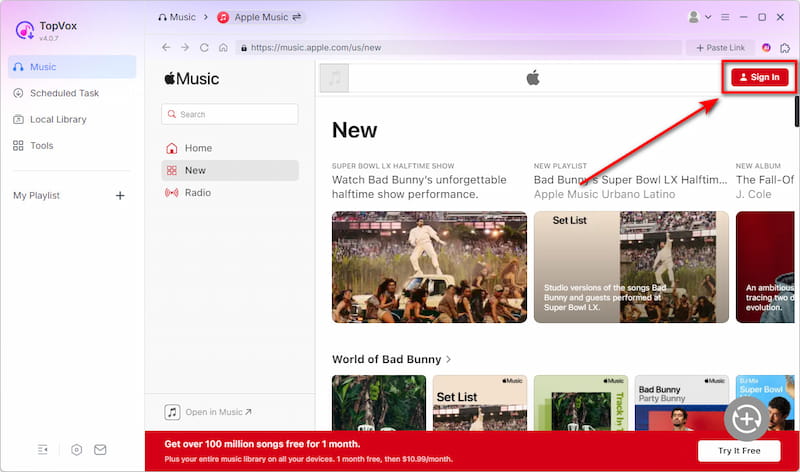Click the purple circular icon beside Paste Link
This screenshot has width=800, height=472.
click(766, 47)
